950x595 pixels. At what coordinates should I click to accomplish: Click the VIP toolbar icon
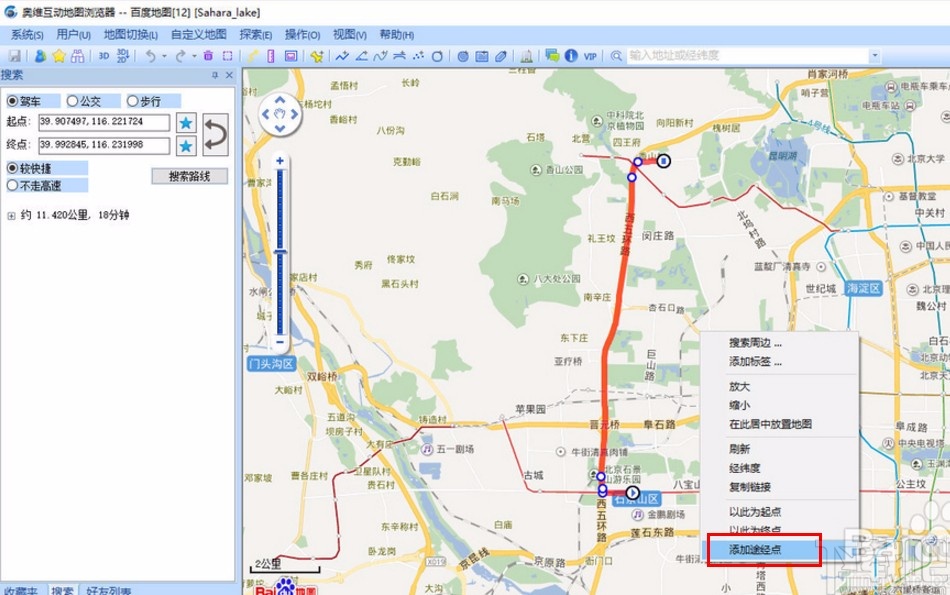point(590,56)
